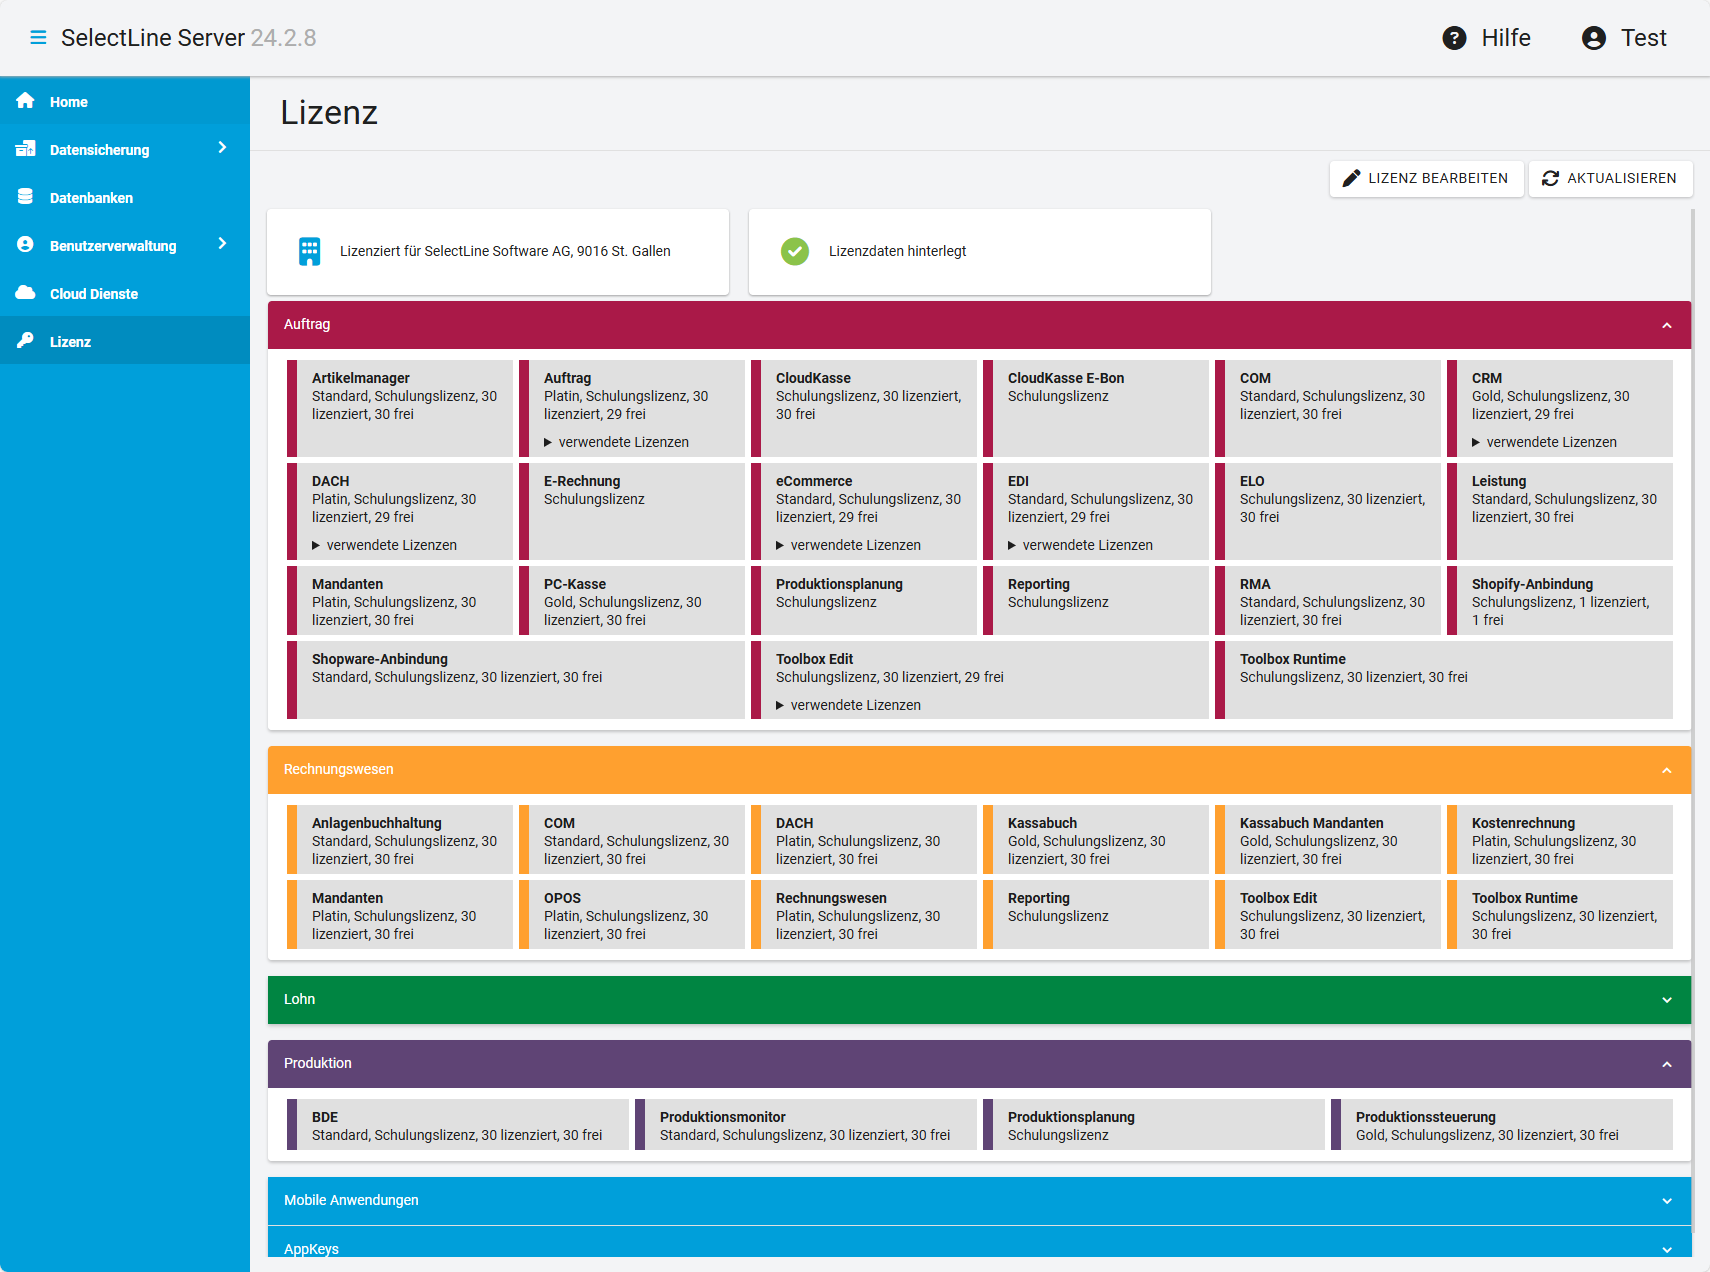Open Benutzerverwaltung menu item

125,245
